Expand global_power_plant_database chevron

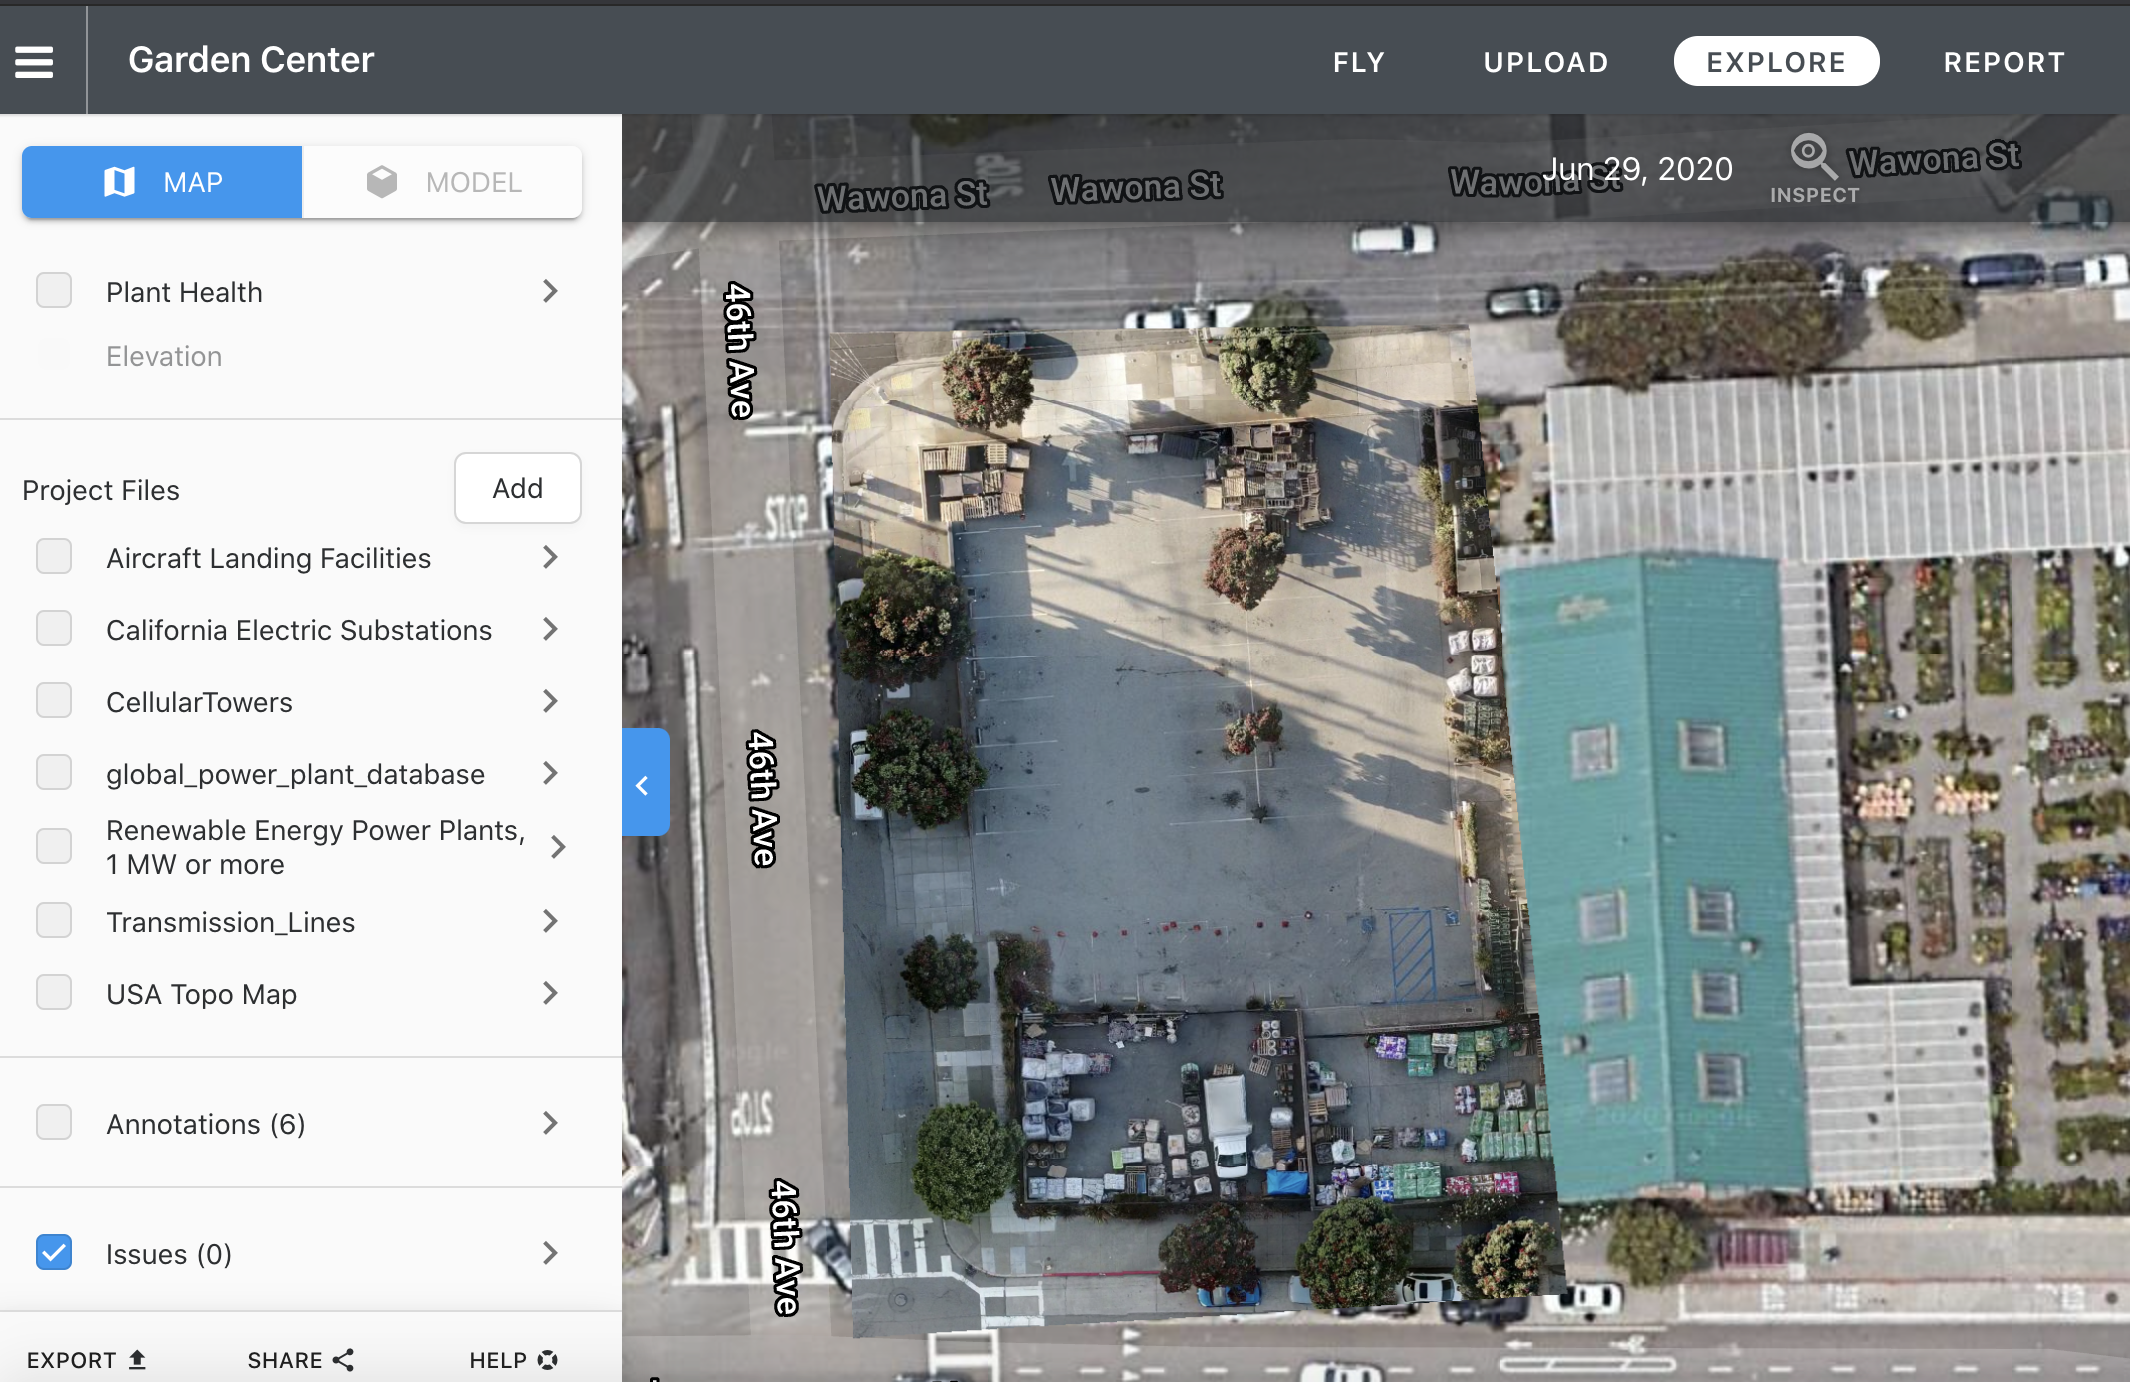[x=550, y=773]
